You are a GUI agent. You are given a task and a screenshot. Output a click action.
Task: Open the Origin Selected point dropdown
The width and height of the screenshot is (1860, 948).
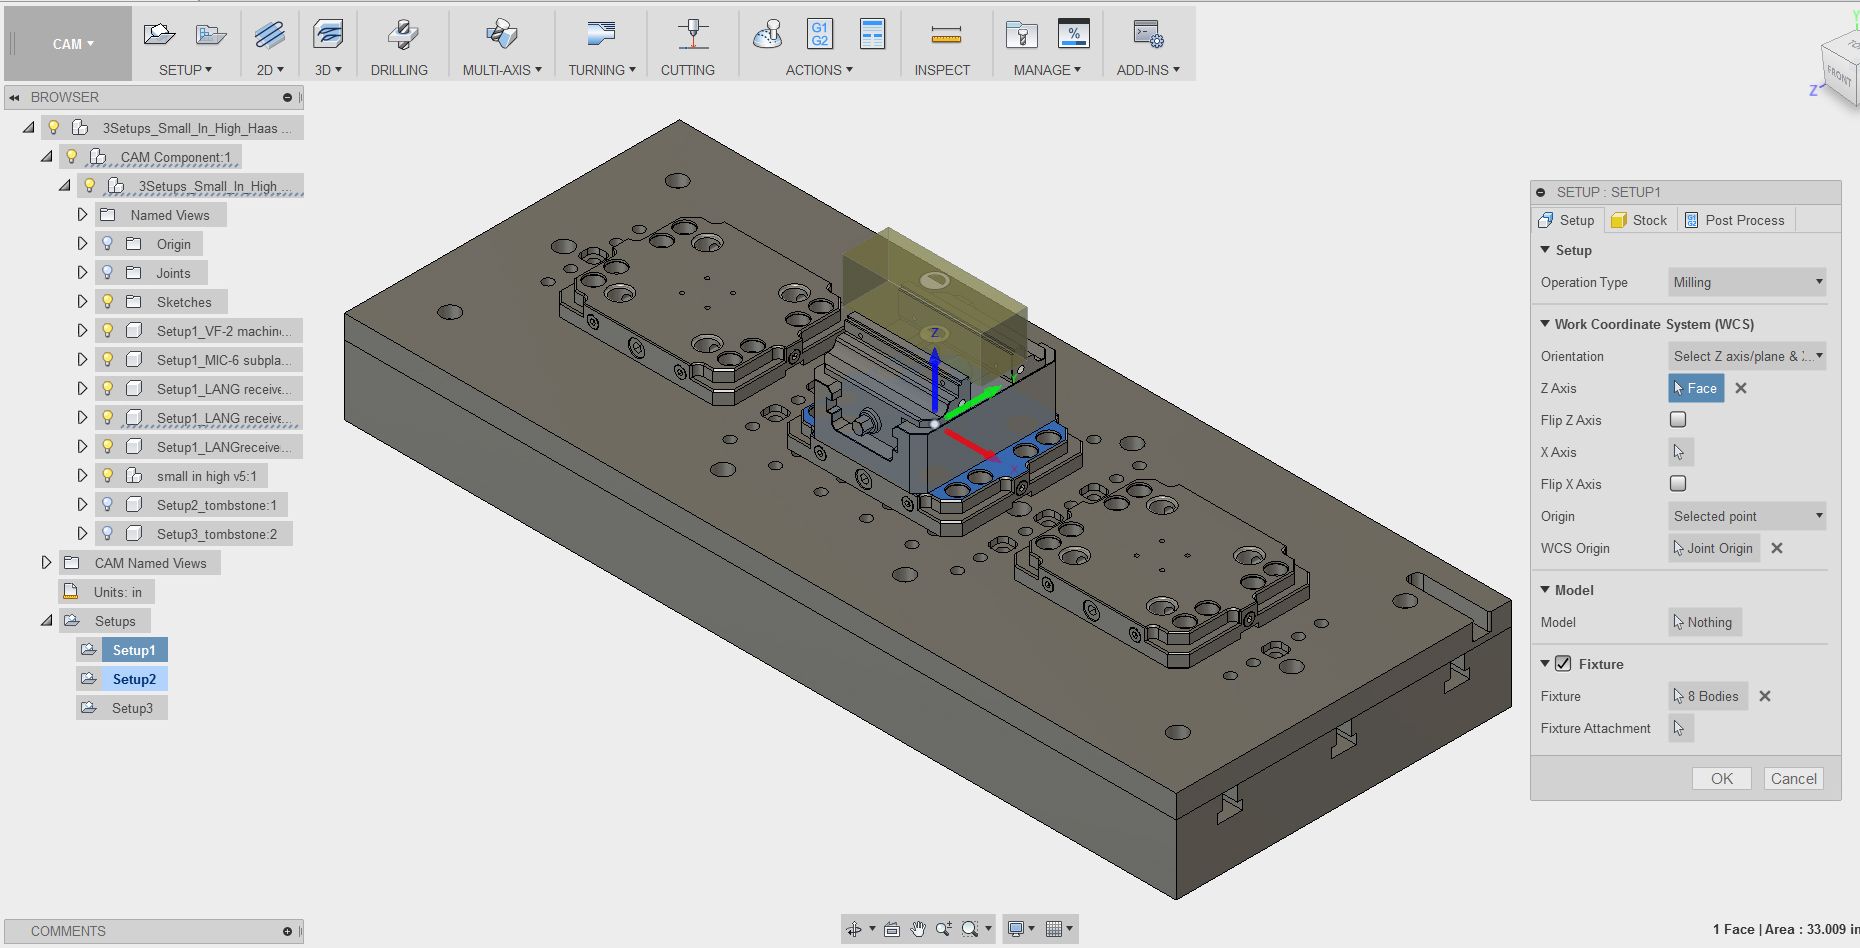click(1746, 516)
